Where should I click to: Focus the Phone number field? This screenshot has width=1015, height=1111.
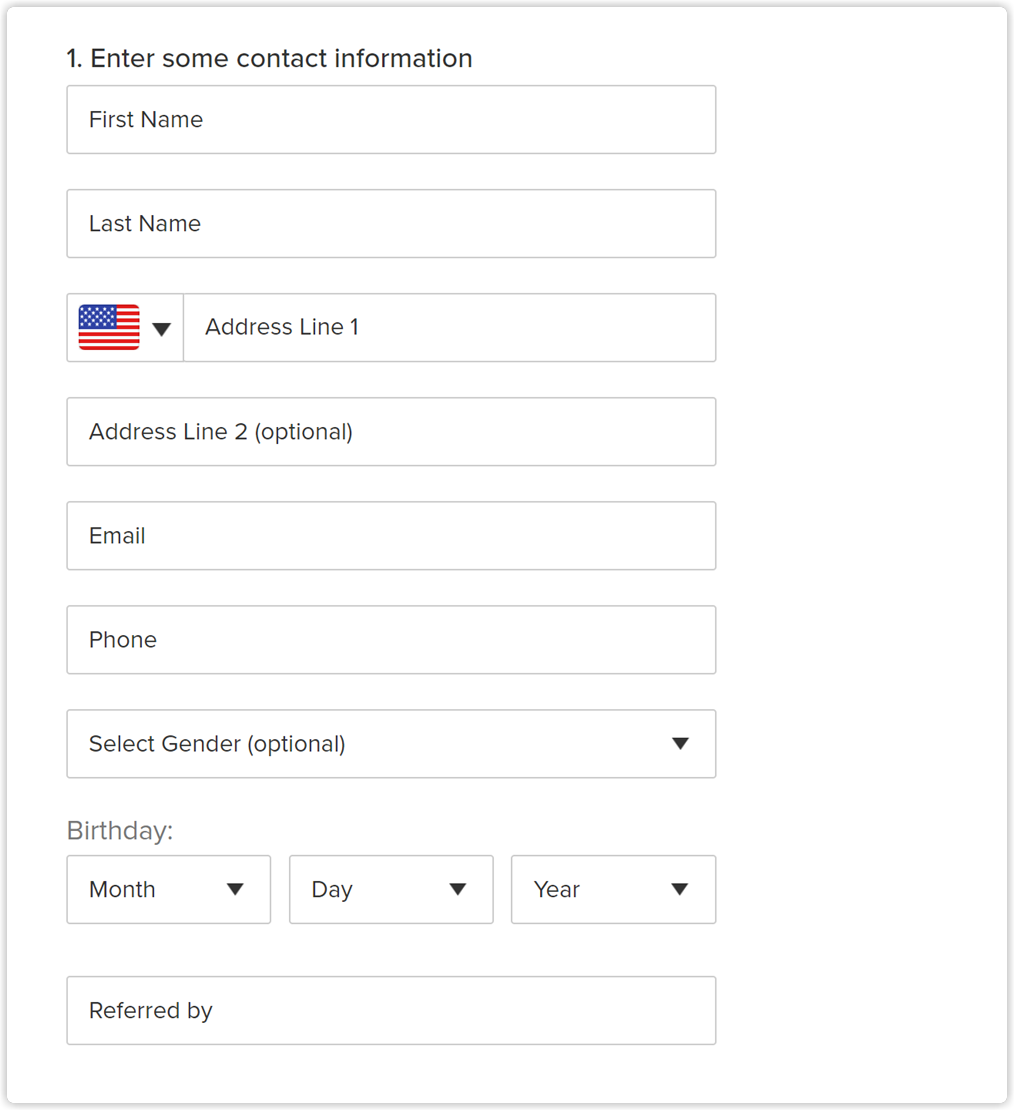391,640
